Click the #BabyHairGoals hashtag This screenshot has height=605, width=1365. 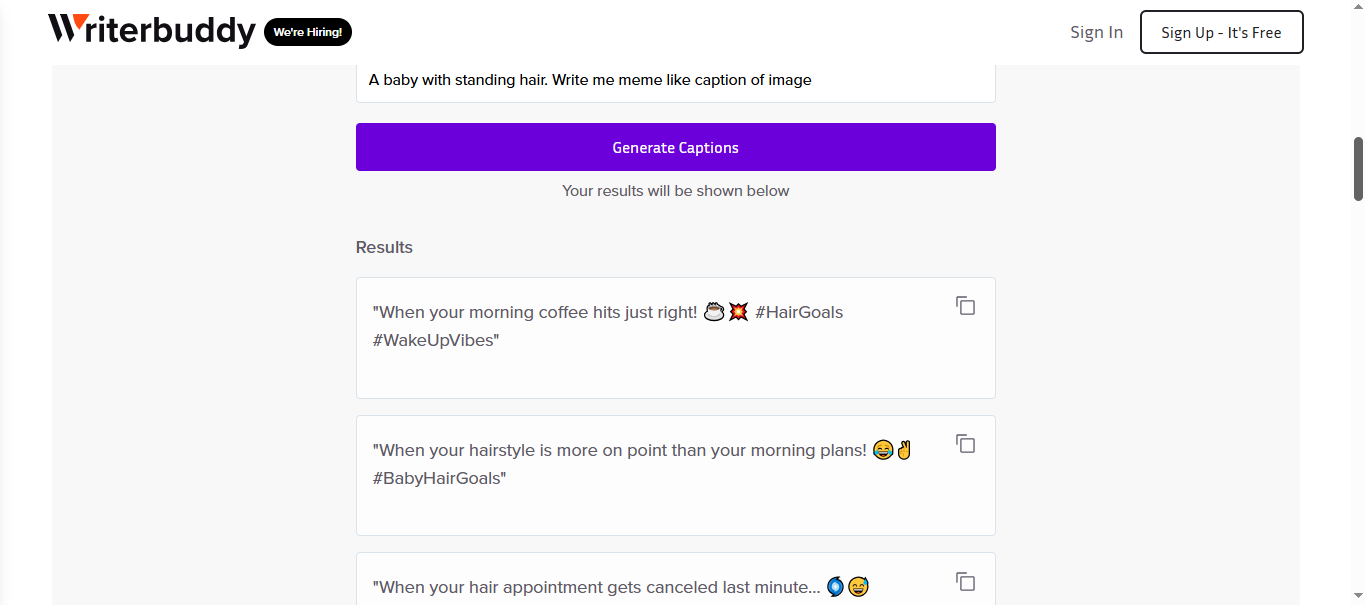[439, 478]
